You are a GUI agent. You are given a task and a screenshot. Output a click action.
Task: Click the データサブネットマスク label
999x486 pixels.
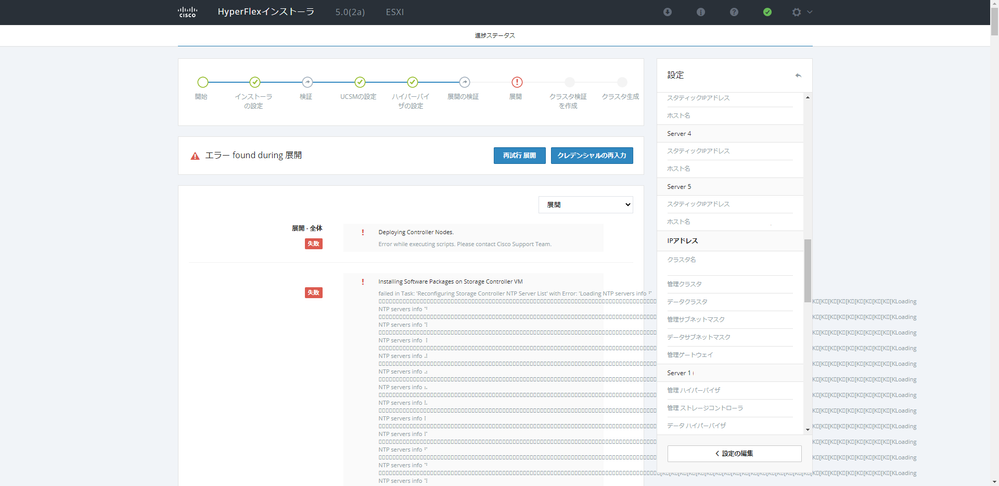coord(698,337)
